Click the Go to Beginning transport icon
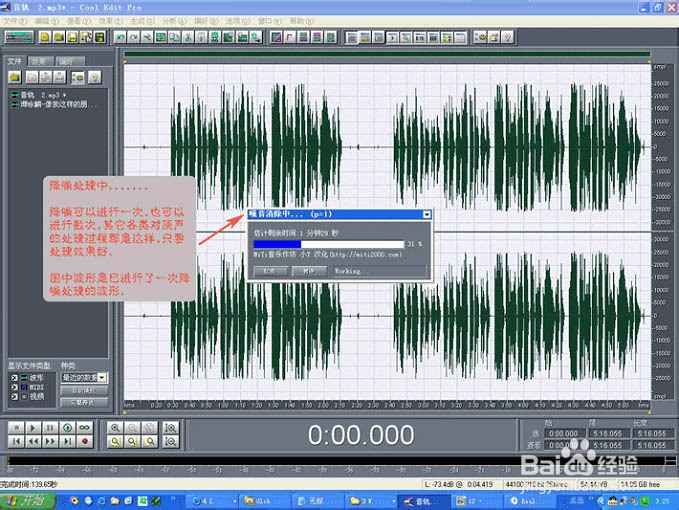679x510 pixels. (16, 442)
